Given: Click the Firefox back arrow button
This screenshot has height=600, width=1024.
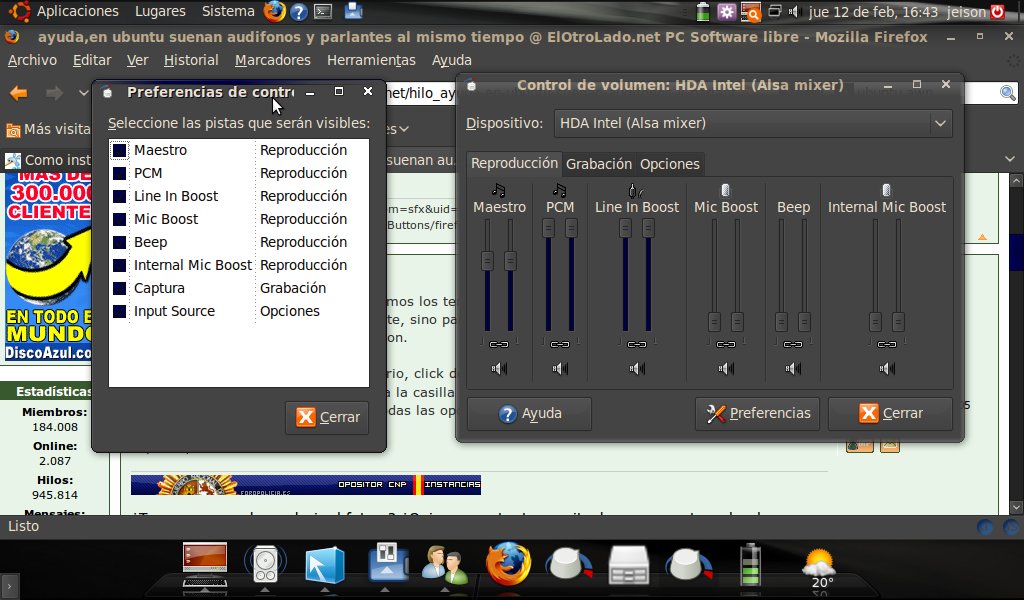Looking at the screenshot, I should click(x=19, y=93).
